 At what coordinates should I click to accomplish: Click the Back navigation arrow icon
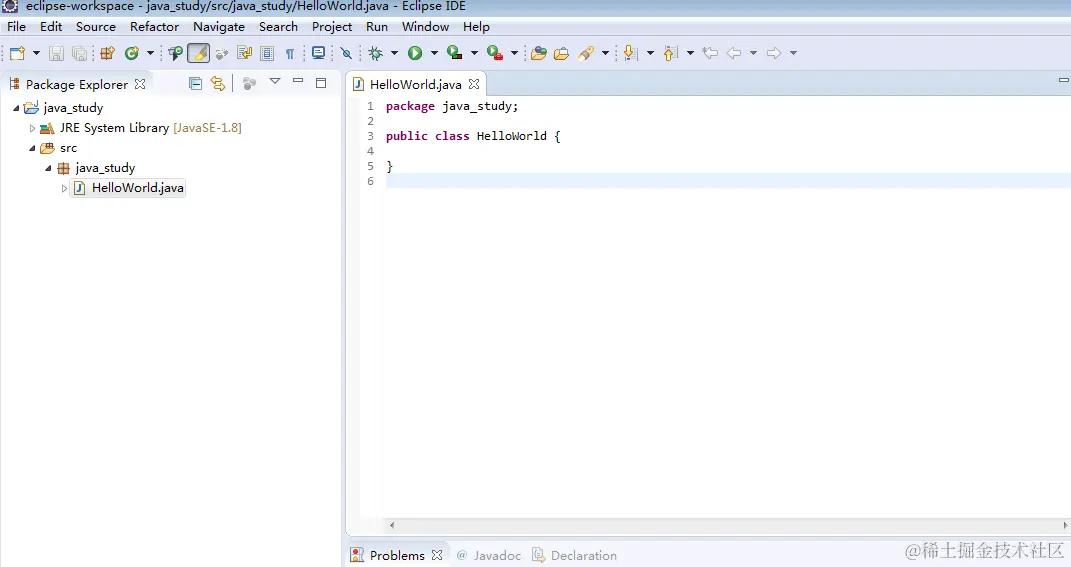734,53
